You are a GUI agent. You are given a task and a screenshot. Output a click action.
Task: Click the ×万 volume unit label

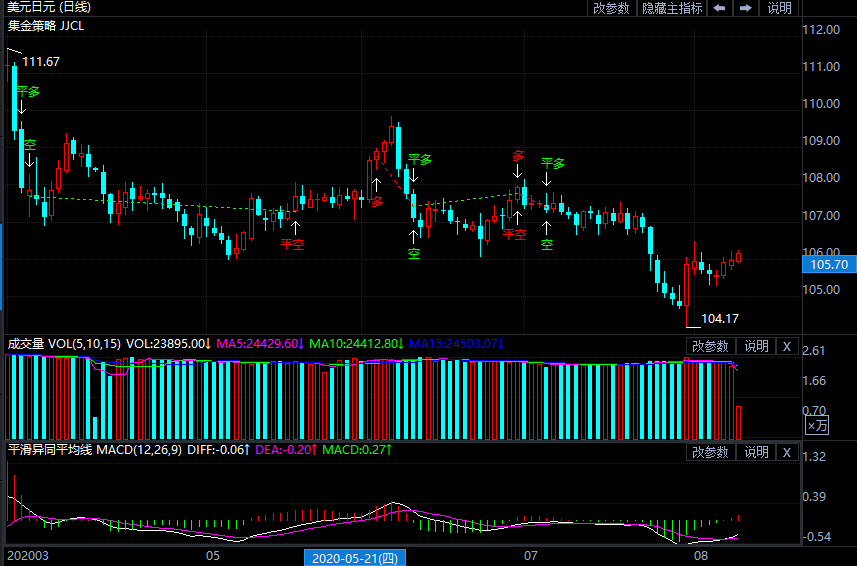[817, 426]
